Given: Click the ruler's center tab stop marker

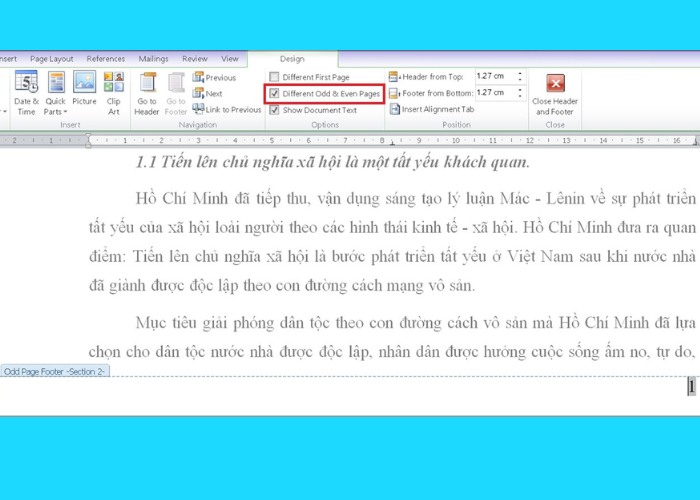Looking at the screenshot, I should click(392, 143).
